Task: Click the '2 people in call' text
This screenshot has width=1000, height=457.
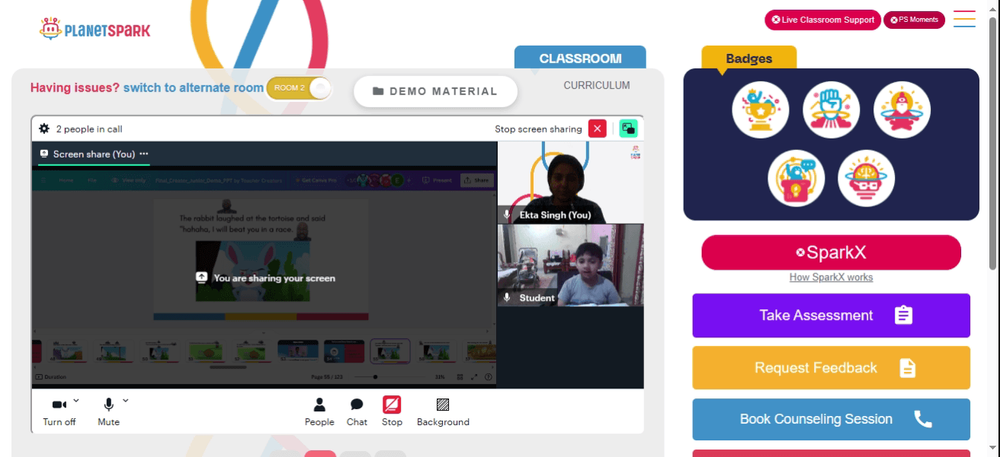Action: (x=89, y=129)
